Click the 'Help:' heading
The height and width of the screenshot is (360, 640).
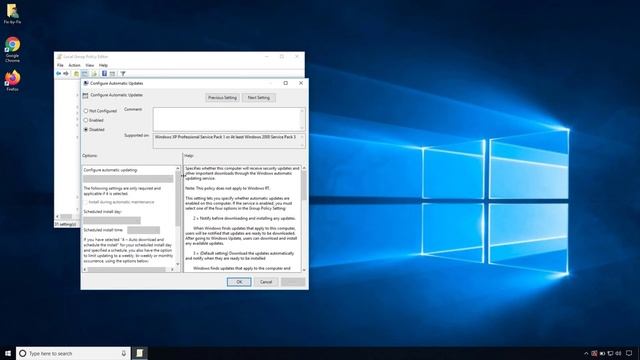coord(189,156)
